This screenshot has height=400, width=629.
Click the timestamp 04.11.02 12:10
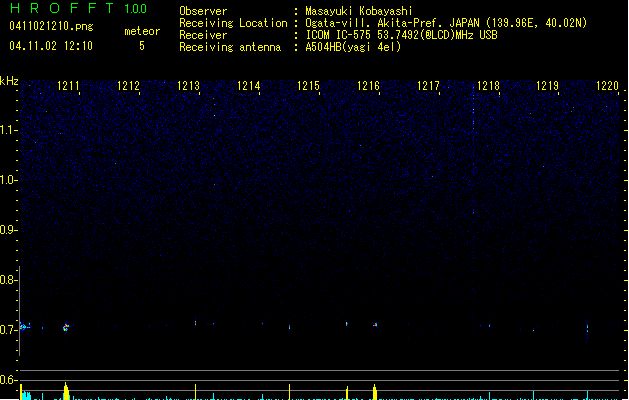pyautogui.click(x=51, y=46)
